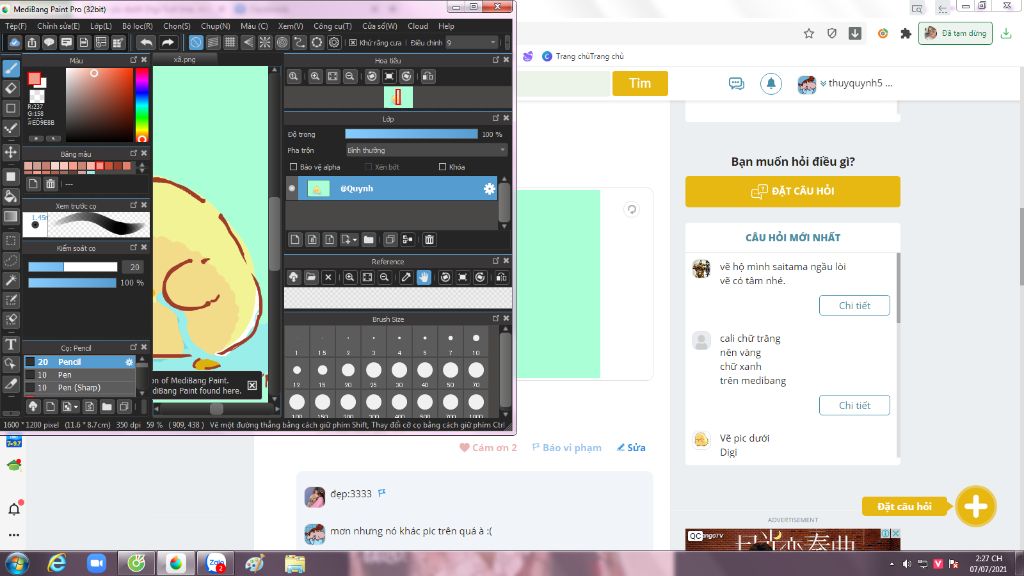The image size is (1024, 576).
Task: Enable Khóa layer lock checkbox
Action: (443, 167)
